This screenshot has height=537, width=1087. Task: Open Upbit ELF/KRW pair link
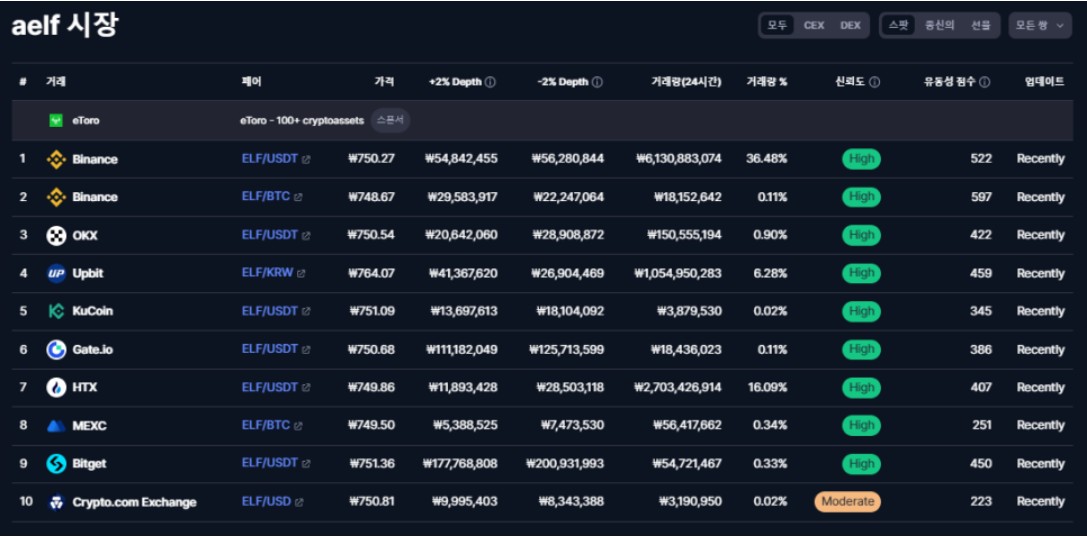click(267, 273)
